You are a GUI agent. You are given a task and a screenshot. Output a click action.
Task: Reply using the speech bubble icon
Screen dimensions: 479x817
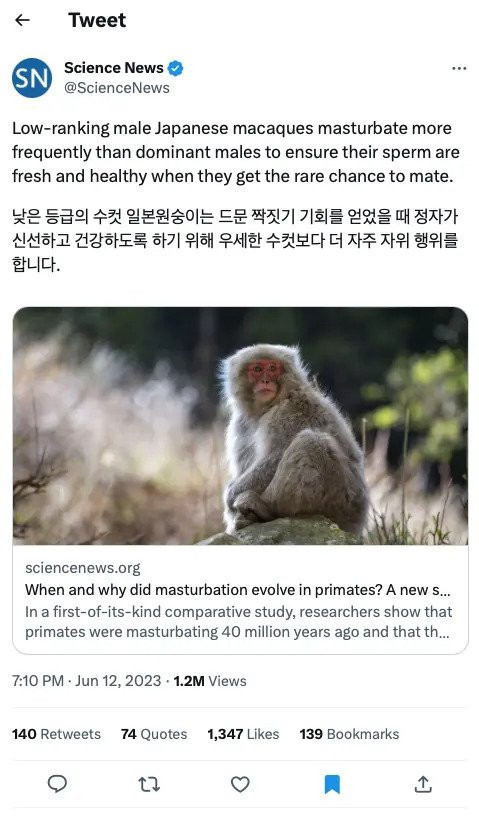pos(57,784)
